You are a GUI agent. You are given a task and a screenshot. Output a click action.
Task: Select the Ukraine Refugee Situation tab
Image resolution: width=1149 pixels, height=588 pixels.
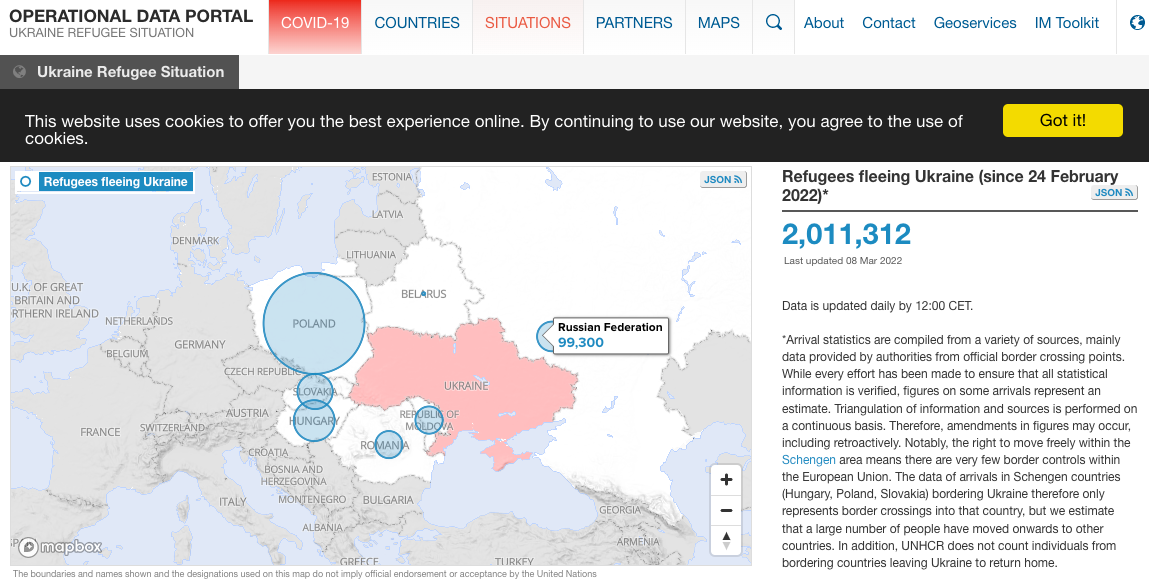(x=119, y=72)
